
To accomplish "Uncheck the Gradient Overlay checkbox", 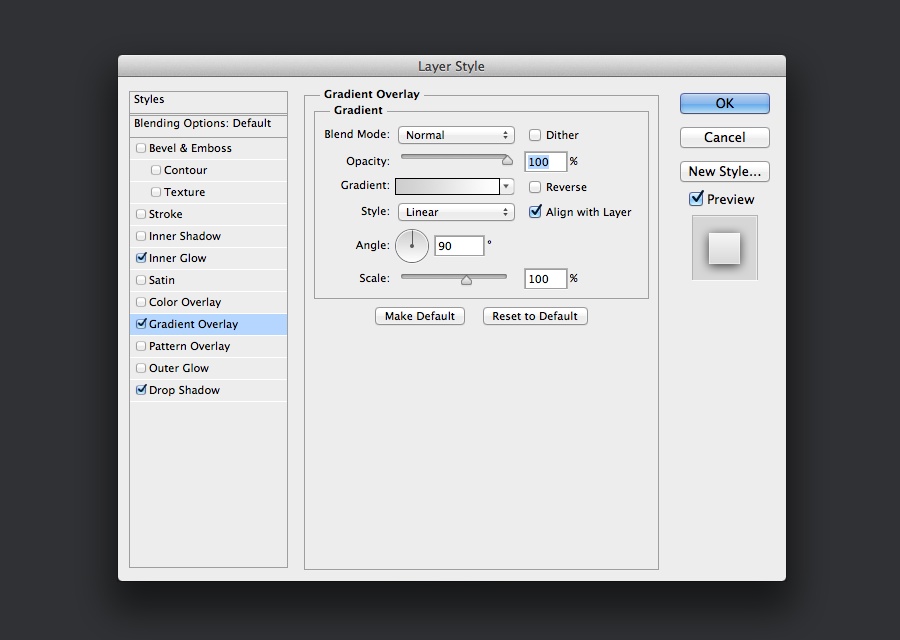I will coord(141,324).
